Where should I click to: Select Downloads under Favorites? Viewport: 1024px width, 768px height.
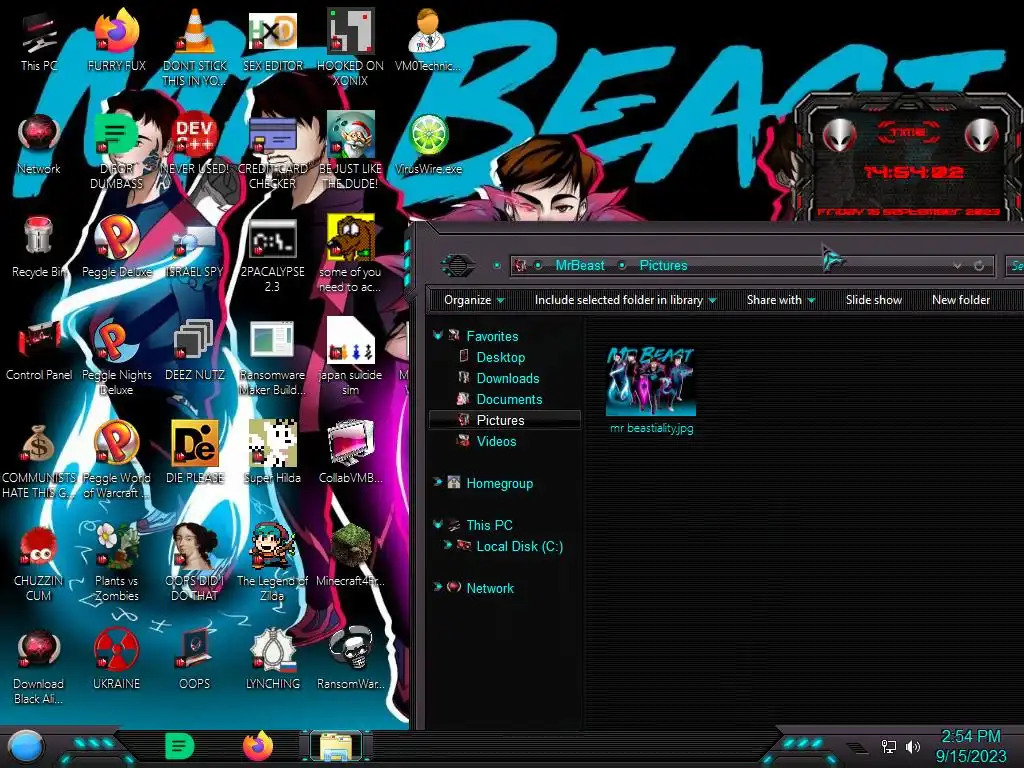point(507,378)
